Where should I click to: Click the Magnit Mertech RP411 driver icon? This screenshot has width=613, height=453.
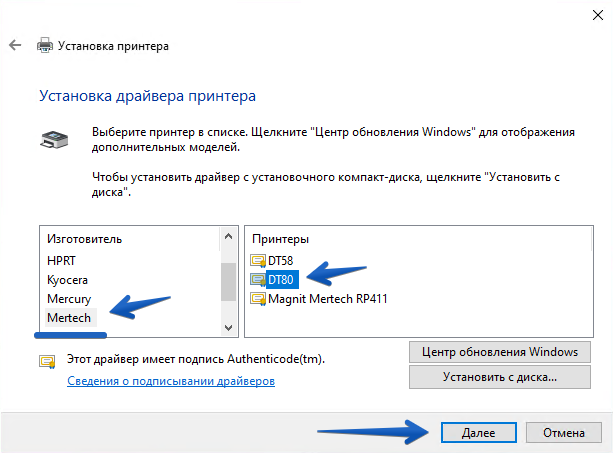[x=257, y=298]
